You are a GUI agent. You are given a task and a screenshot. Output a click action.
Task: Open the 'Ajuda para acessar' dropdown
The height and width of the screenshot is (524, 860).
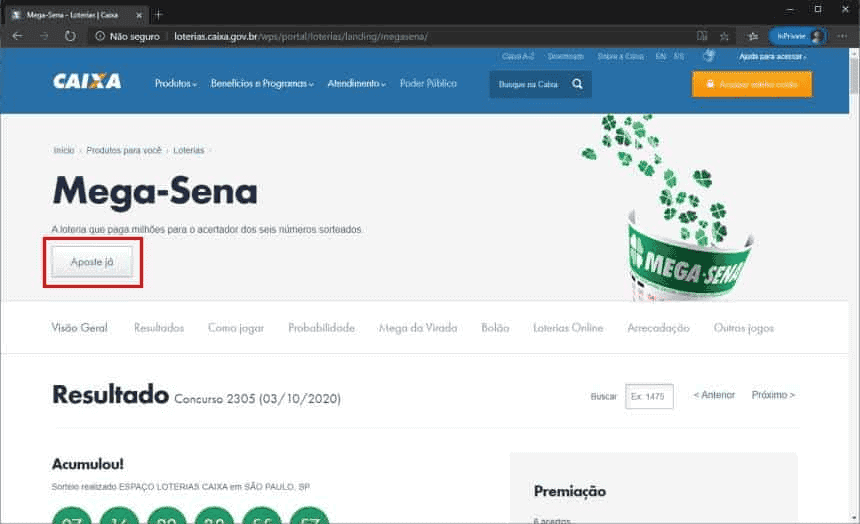[772, 57]
